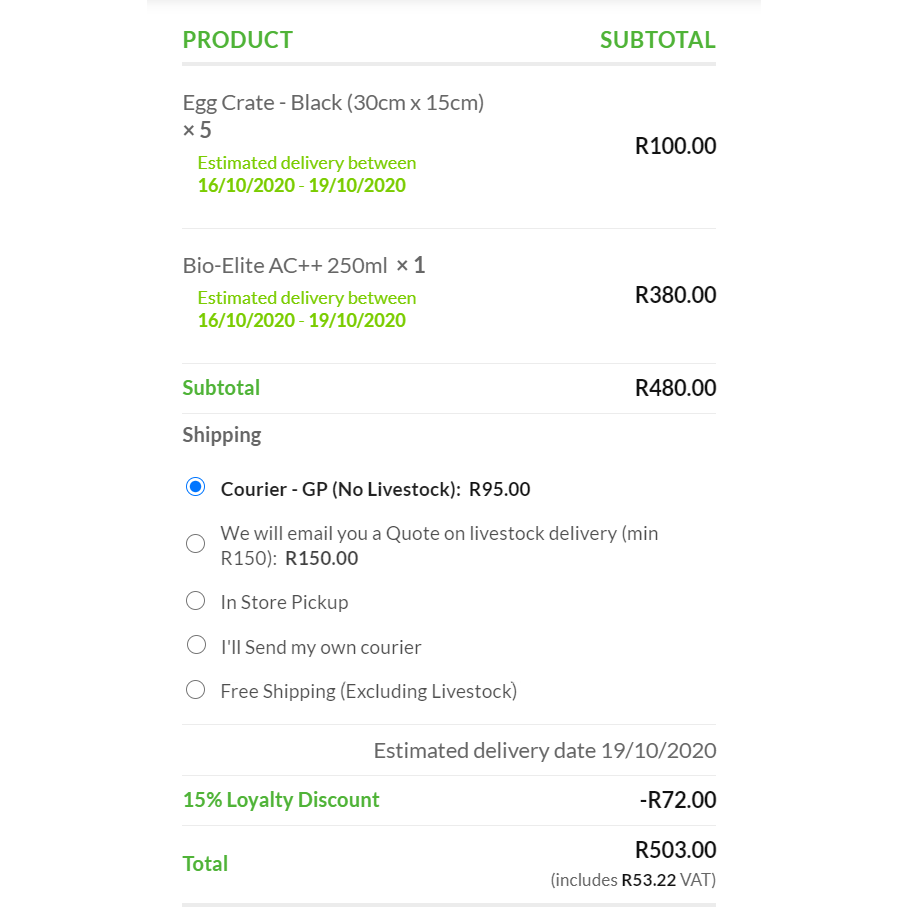Click the livestock delivery quote label text

tap(439, 546)
